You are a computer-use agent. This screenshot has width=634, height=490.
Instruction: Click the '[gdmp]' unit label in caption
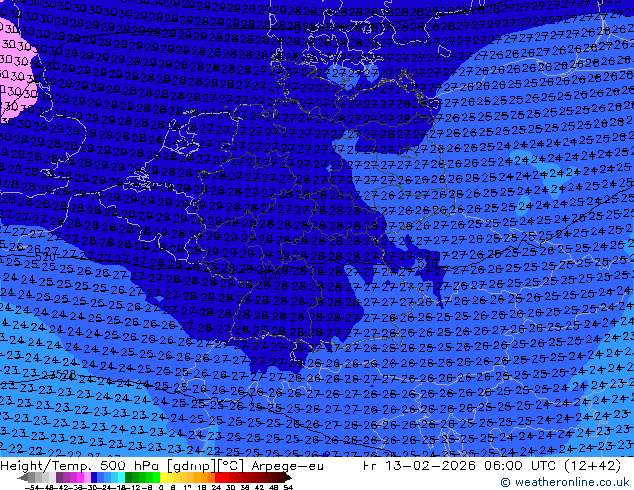pos(191,466)
